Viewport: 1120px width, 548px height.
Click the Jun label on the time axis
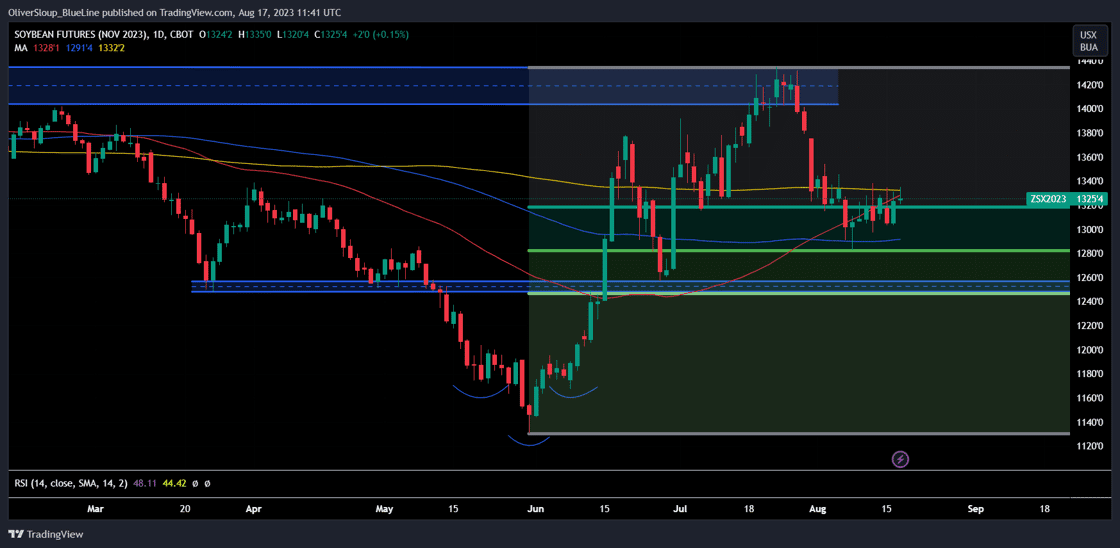[536, 508]
